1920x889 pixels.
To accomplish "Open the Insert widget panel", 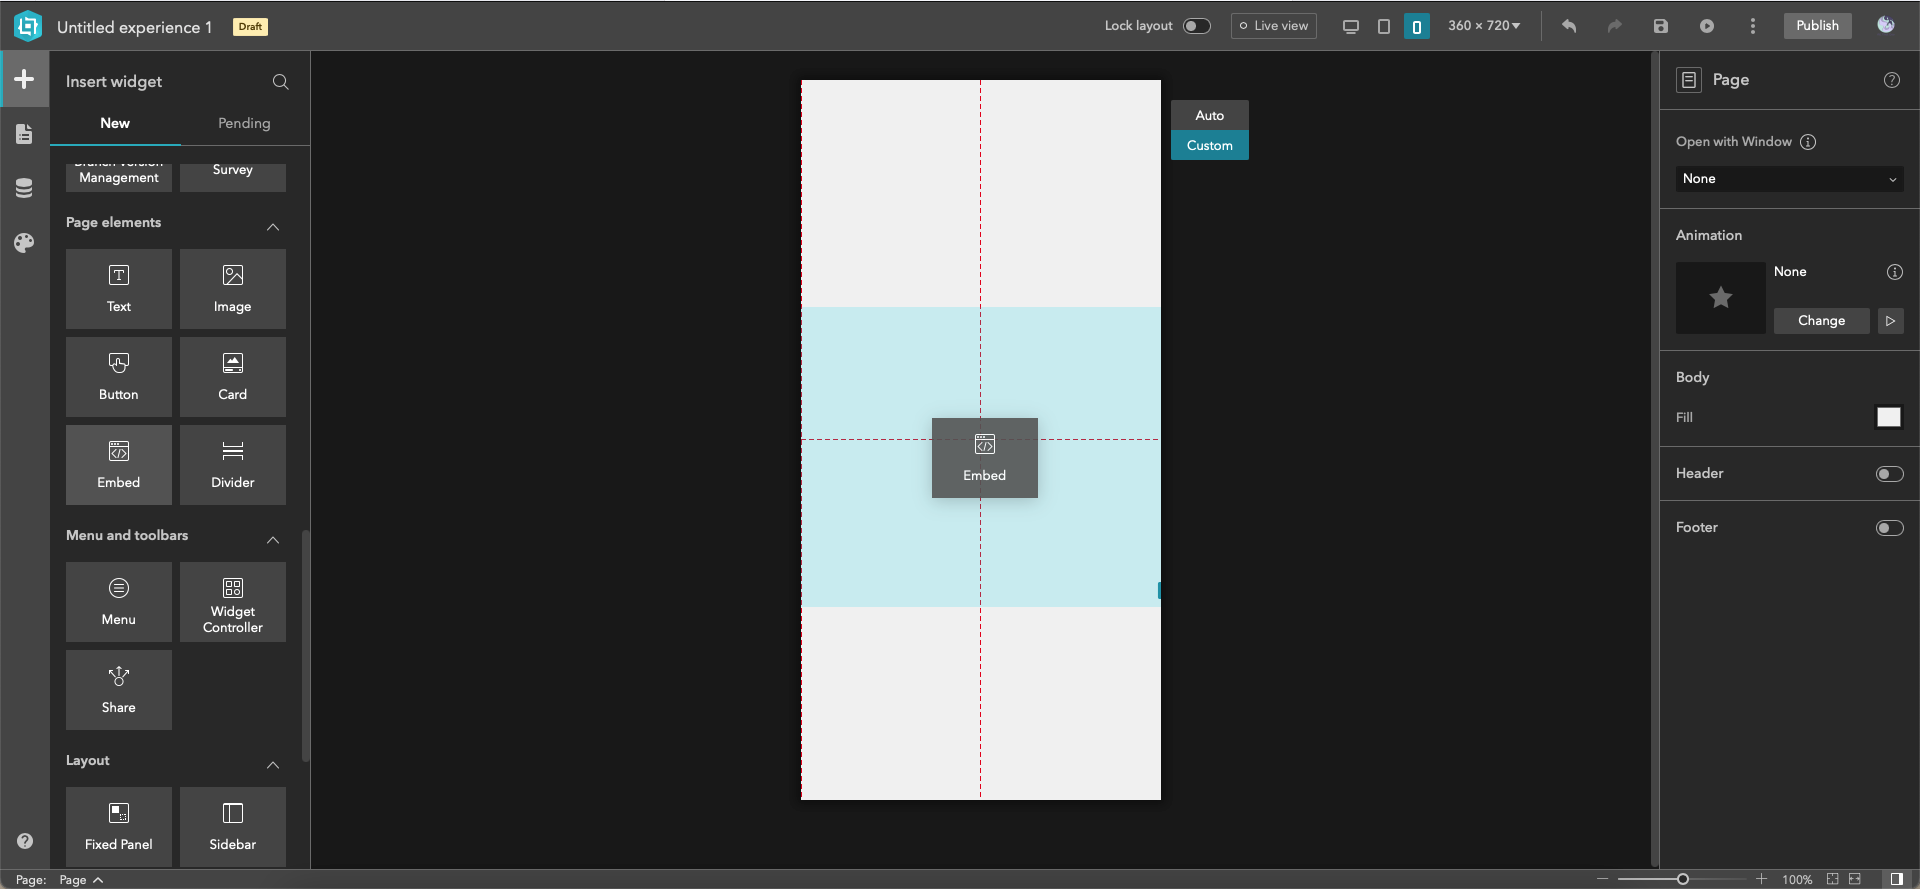I will click(24, 79).
